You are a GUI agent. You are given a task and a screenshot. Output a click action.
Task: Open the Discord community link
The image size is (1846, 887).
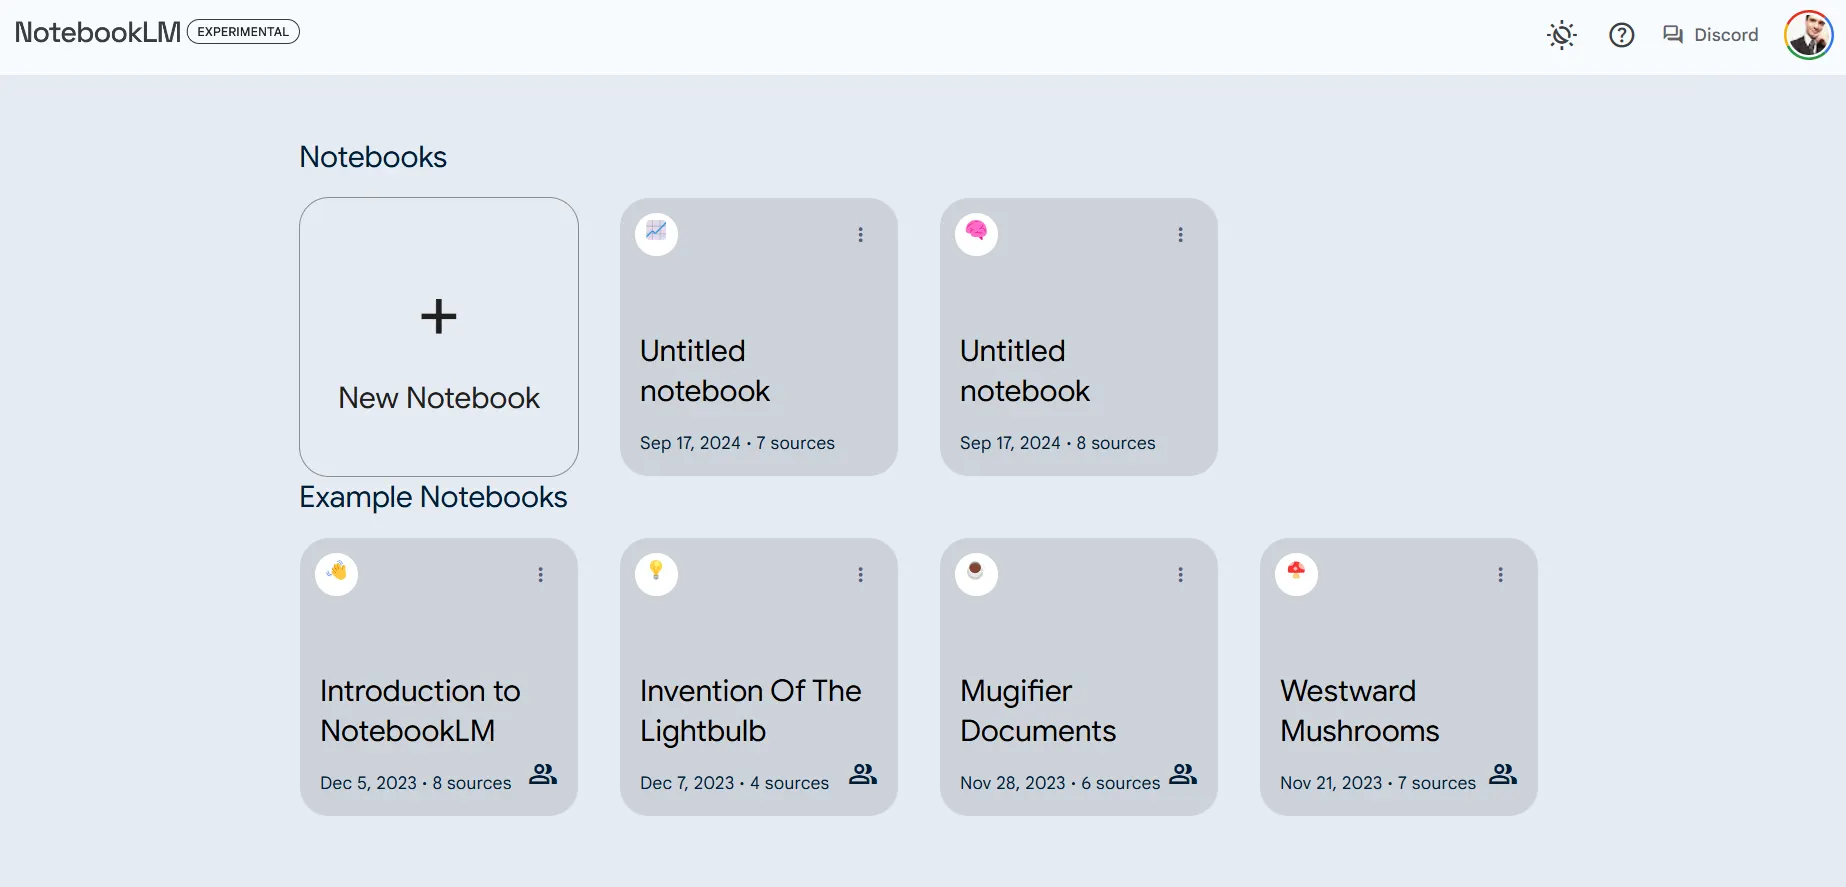[1710, 35]
